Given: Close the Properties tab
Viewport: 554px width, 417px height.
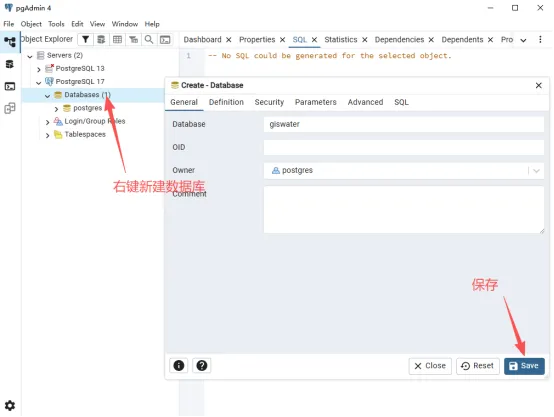Looking at the screenshot, I should tap(282, 40).
